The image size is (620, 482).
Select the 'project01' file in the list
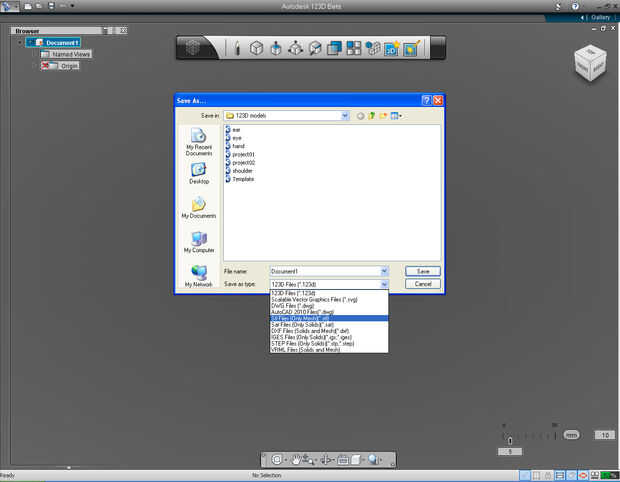(240, 154)
